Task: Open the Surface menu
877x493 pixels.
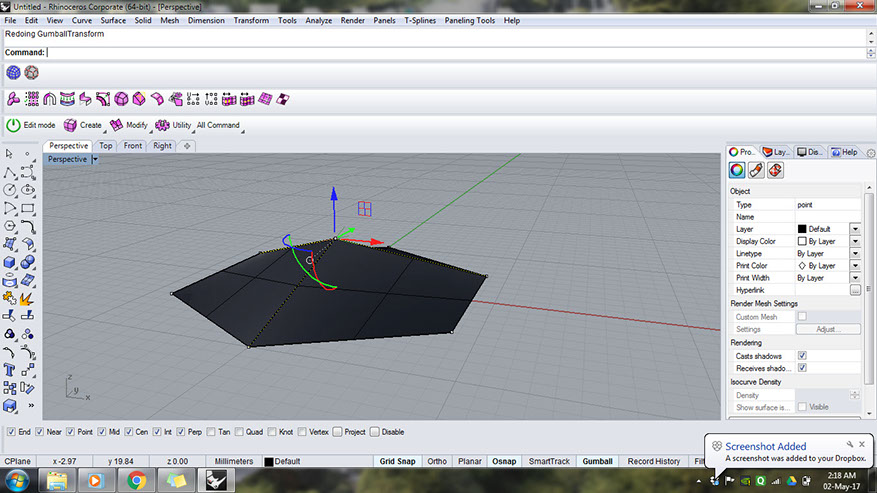Action: (112, 20)
